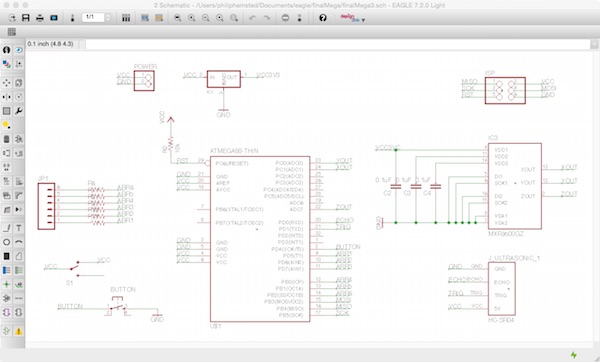Screen dimensions: 600x362
Task: Select the Info tool
Action: coord(7,50)
